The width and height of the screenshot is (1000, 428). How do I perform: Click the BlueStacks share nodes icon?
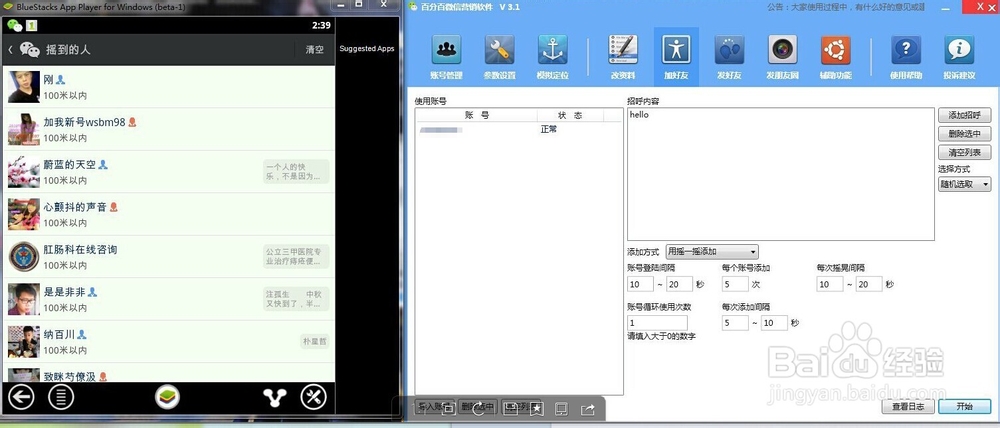[275, 397]
